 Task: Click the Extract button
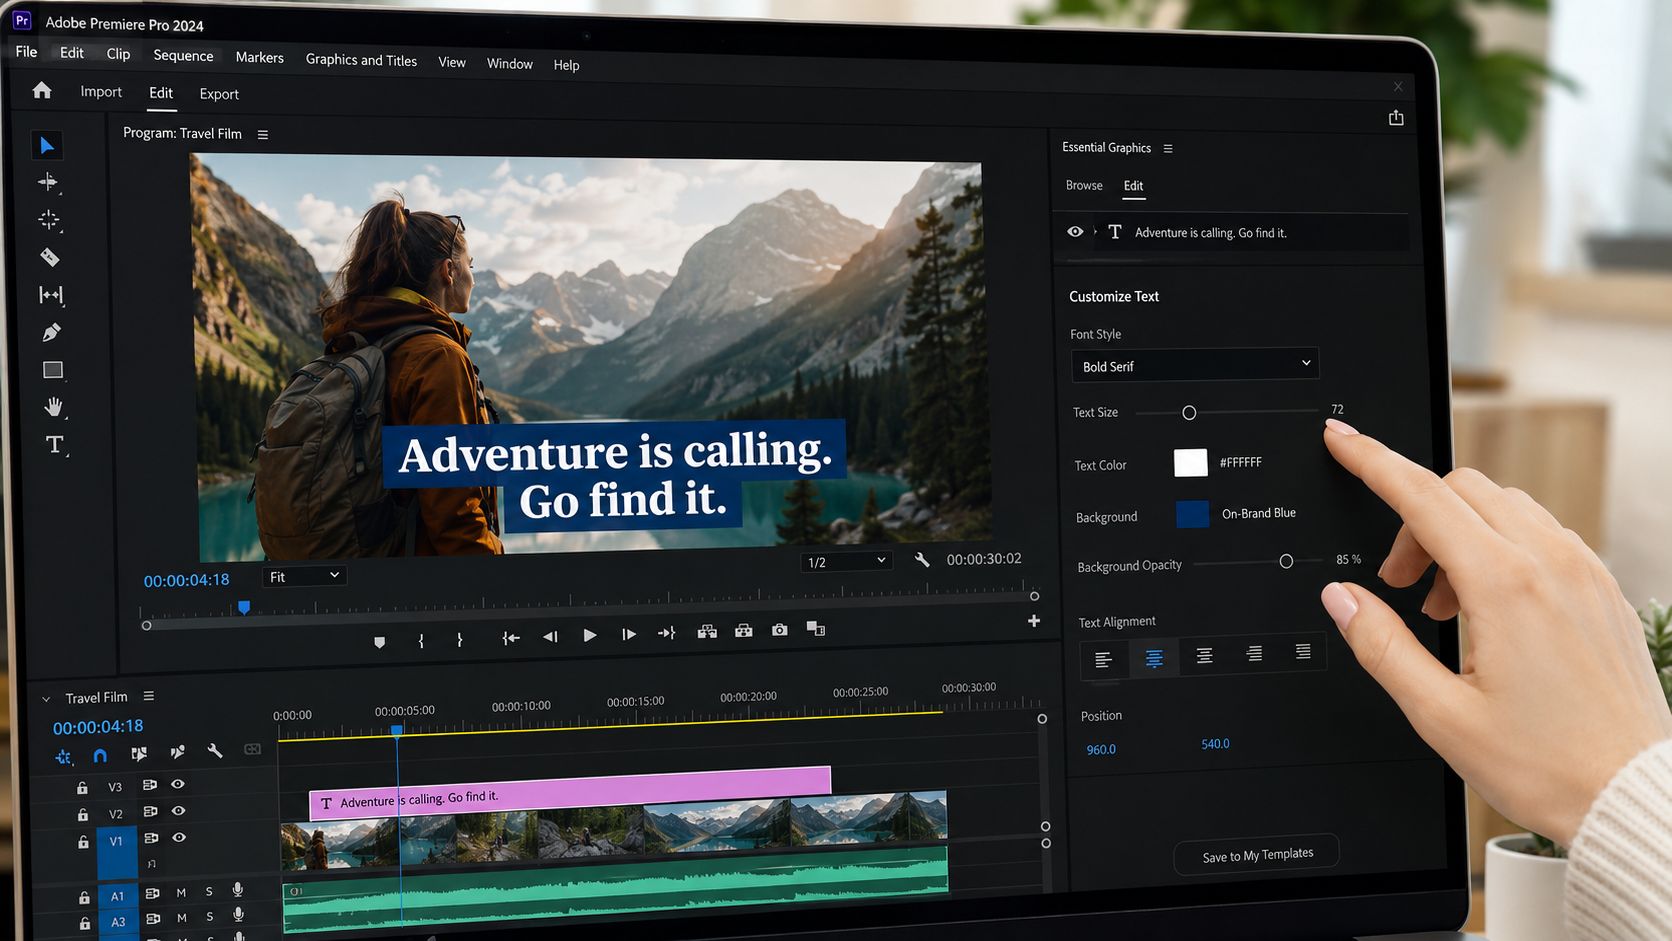(x=744, y=630)
